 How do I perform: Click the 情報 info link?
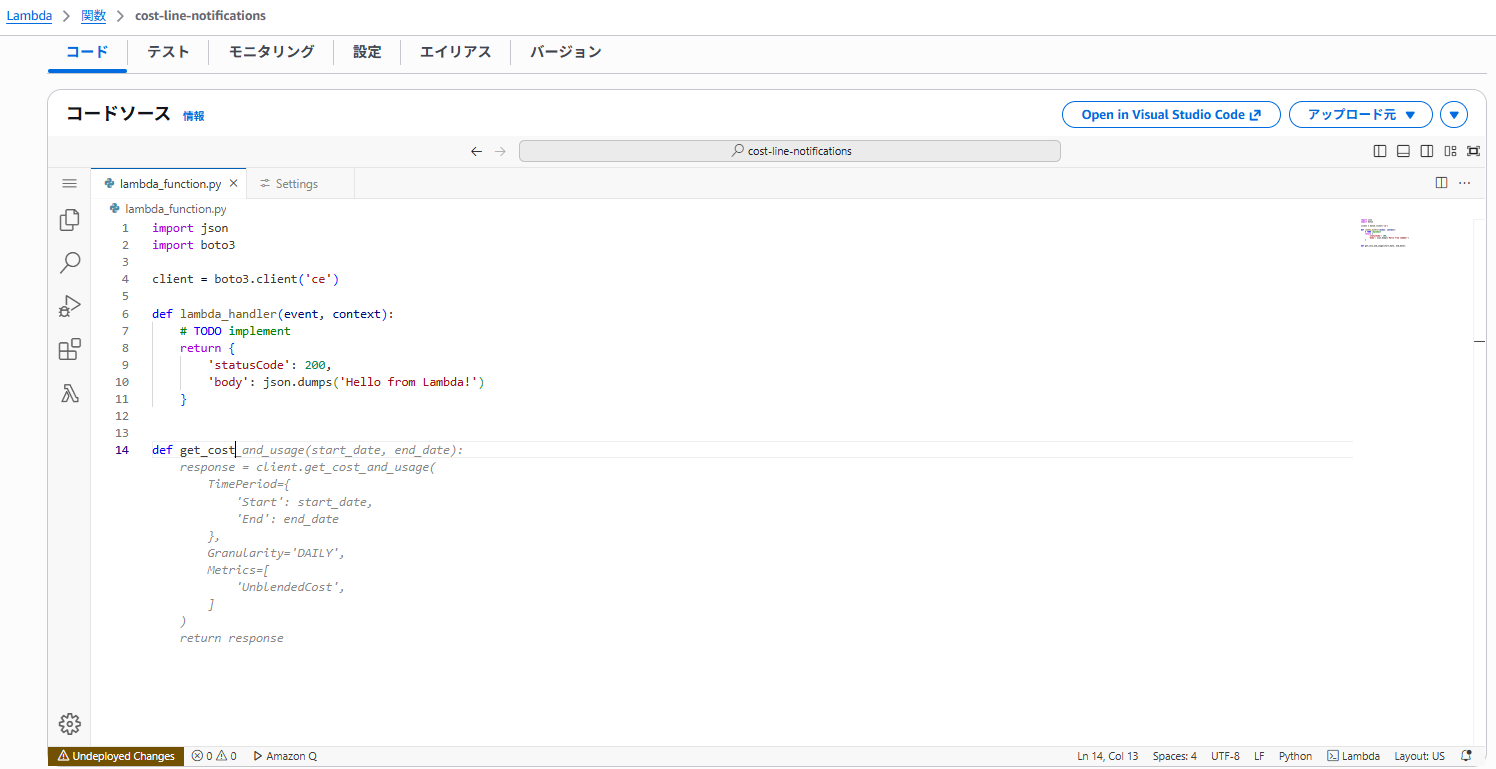coord(193,116)
